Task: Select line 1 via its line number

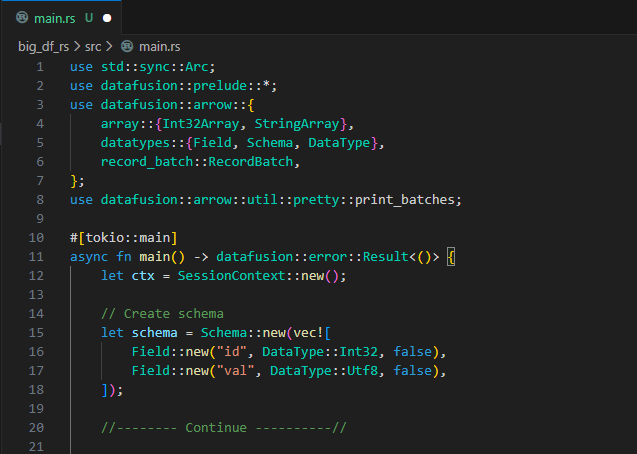Action: (39, 67)
